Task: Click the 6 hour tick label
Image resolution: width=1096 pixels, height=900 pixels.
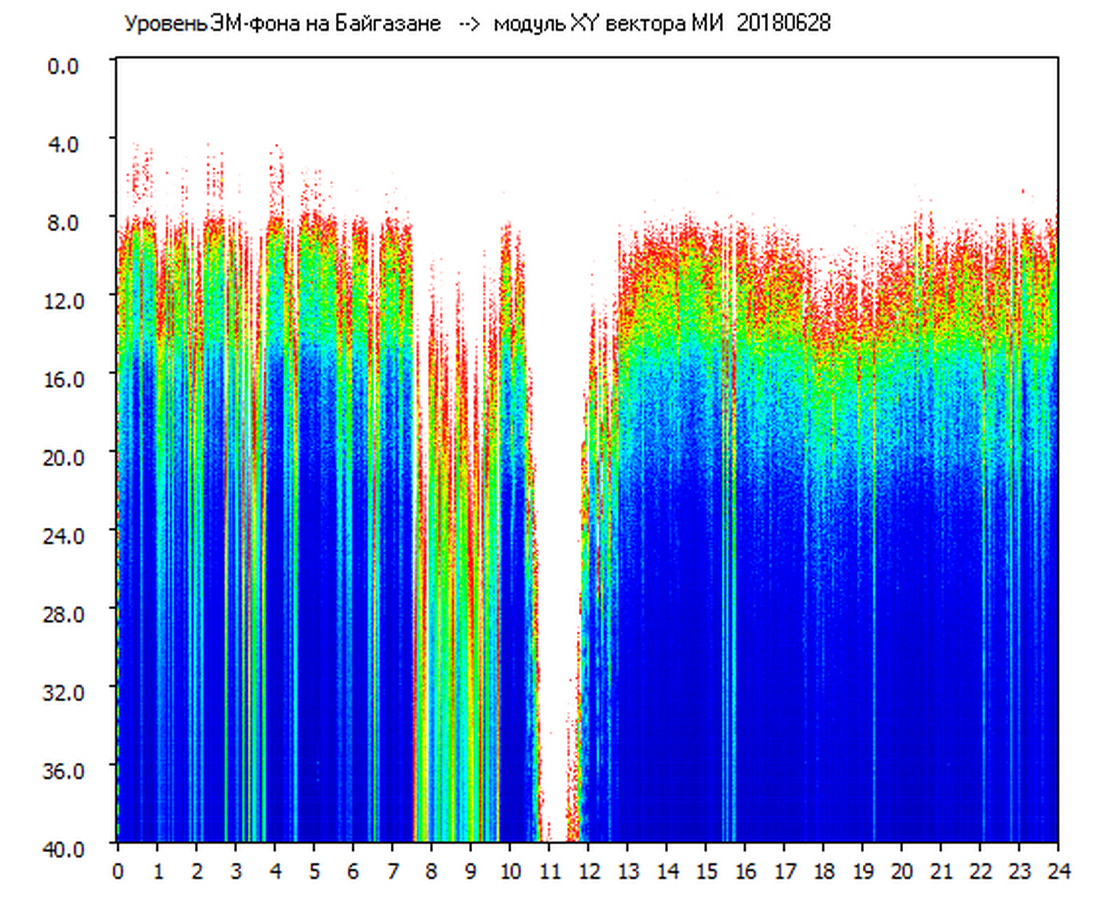Action: click(353, 871)
